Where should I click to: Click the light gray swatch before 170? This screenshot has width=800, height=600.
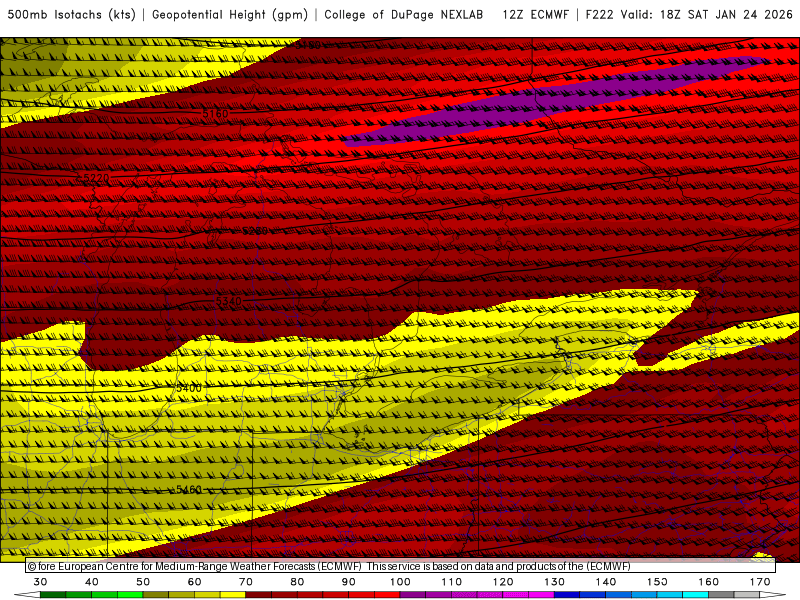pos(747,595)
